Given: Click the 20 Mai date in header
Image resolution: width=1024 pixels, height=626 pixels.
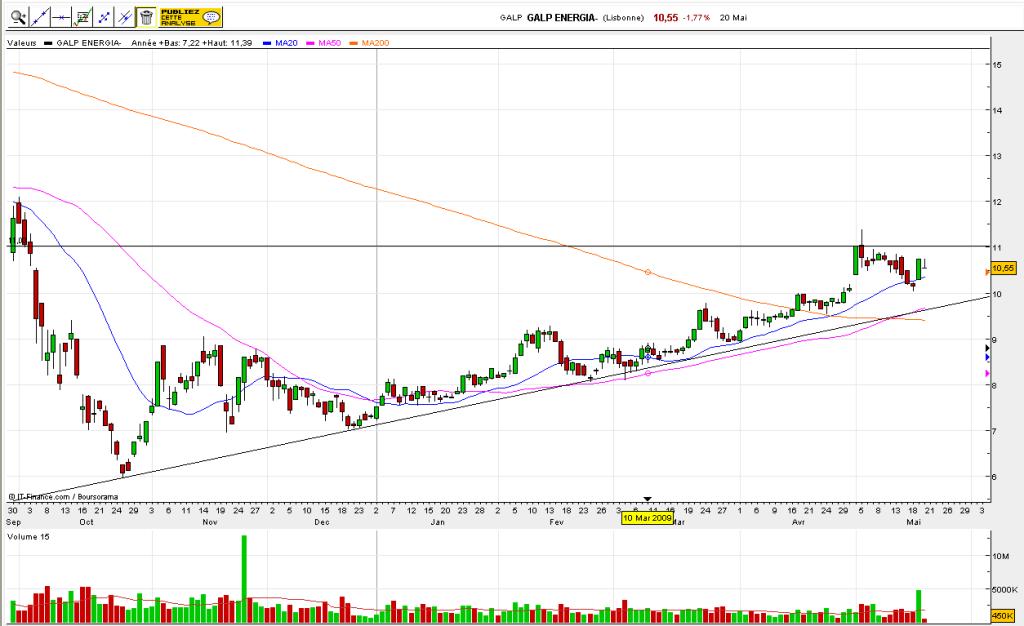Looking at the screenshot, I should coord(733,18).
